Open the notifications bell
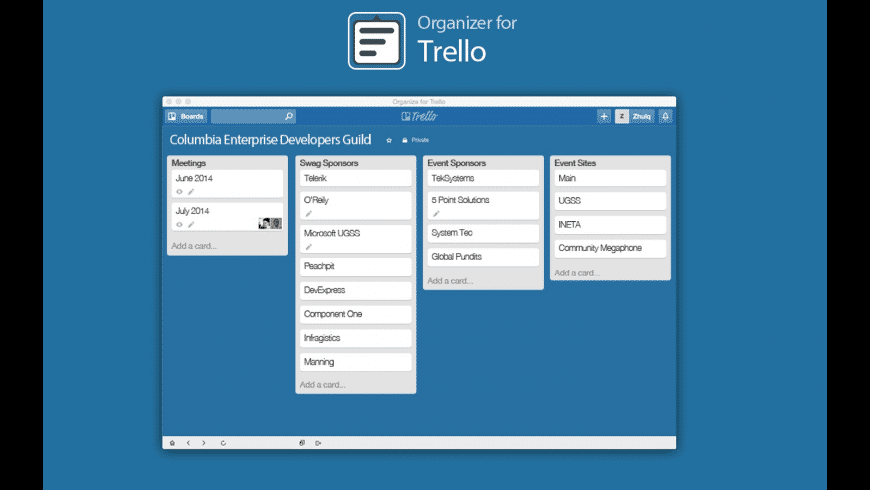 (665, 116)
